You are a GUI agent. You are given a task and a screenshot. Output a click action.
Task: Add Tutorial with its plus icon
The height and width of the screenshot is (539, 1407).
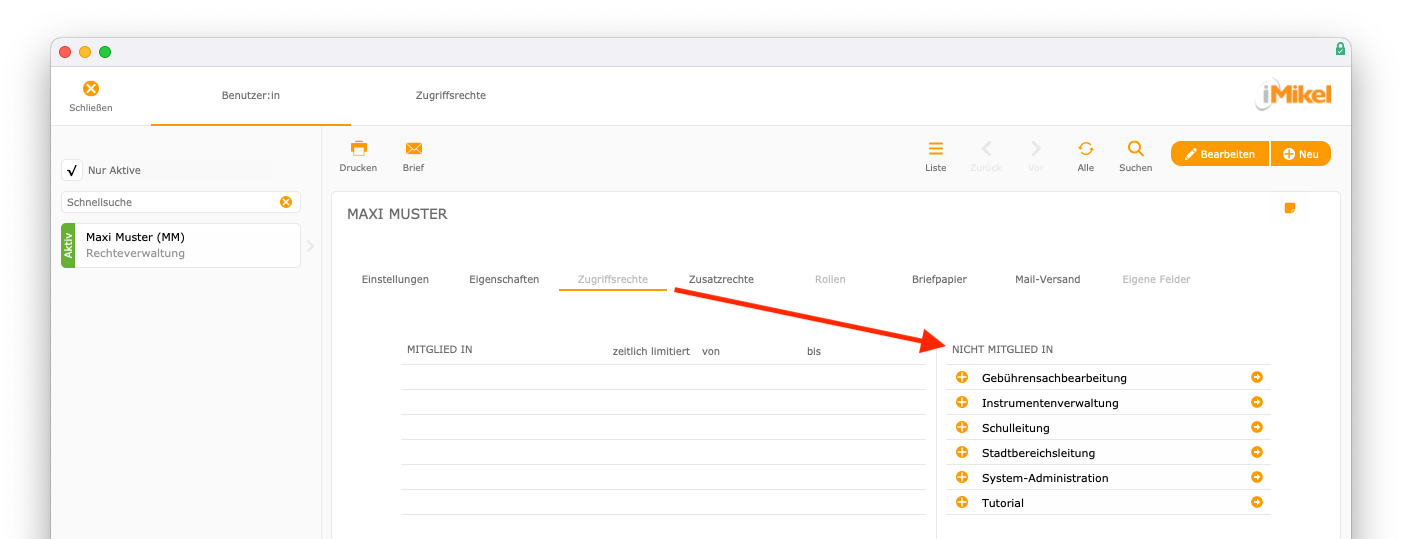tap(962, 502)
